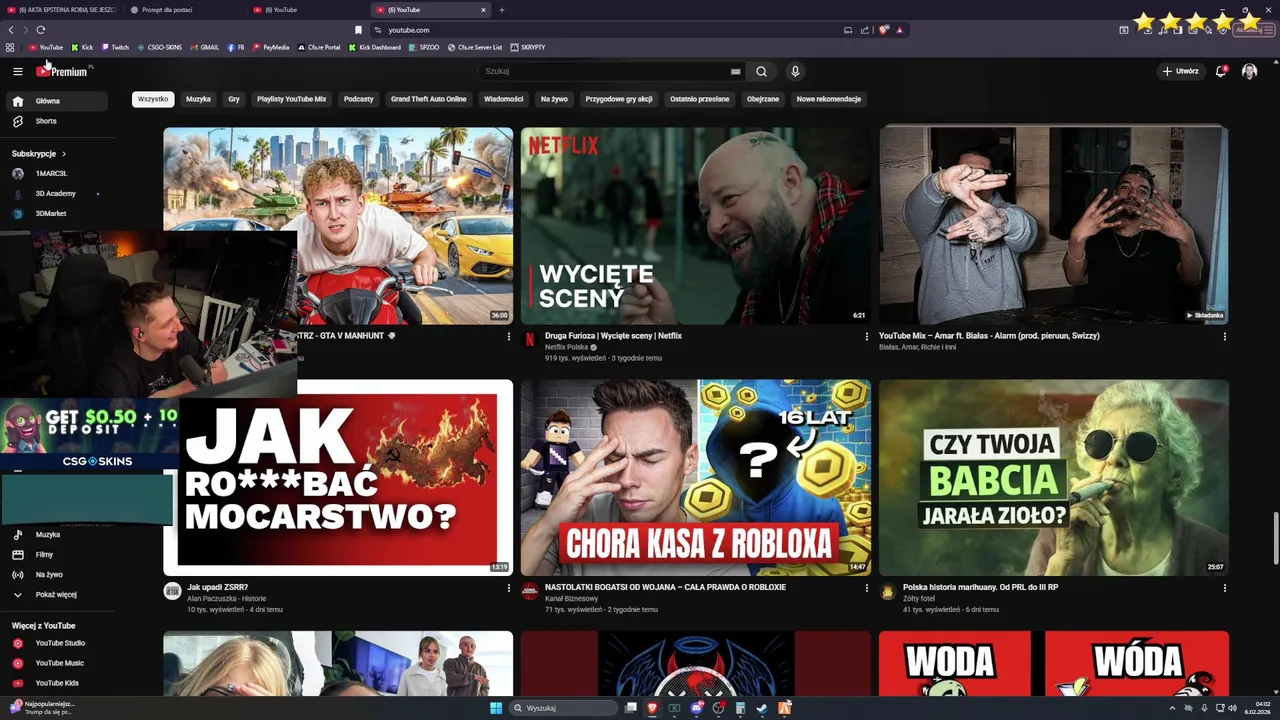Switch to AKTA EPSTEINA browser tab
The height and width of the screenshot is (720, 1280).
(62, 10)
